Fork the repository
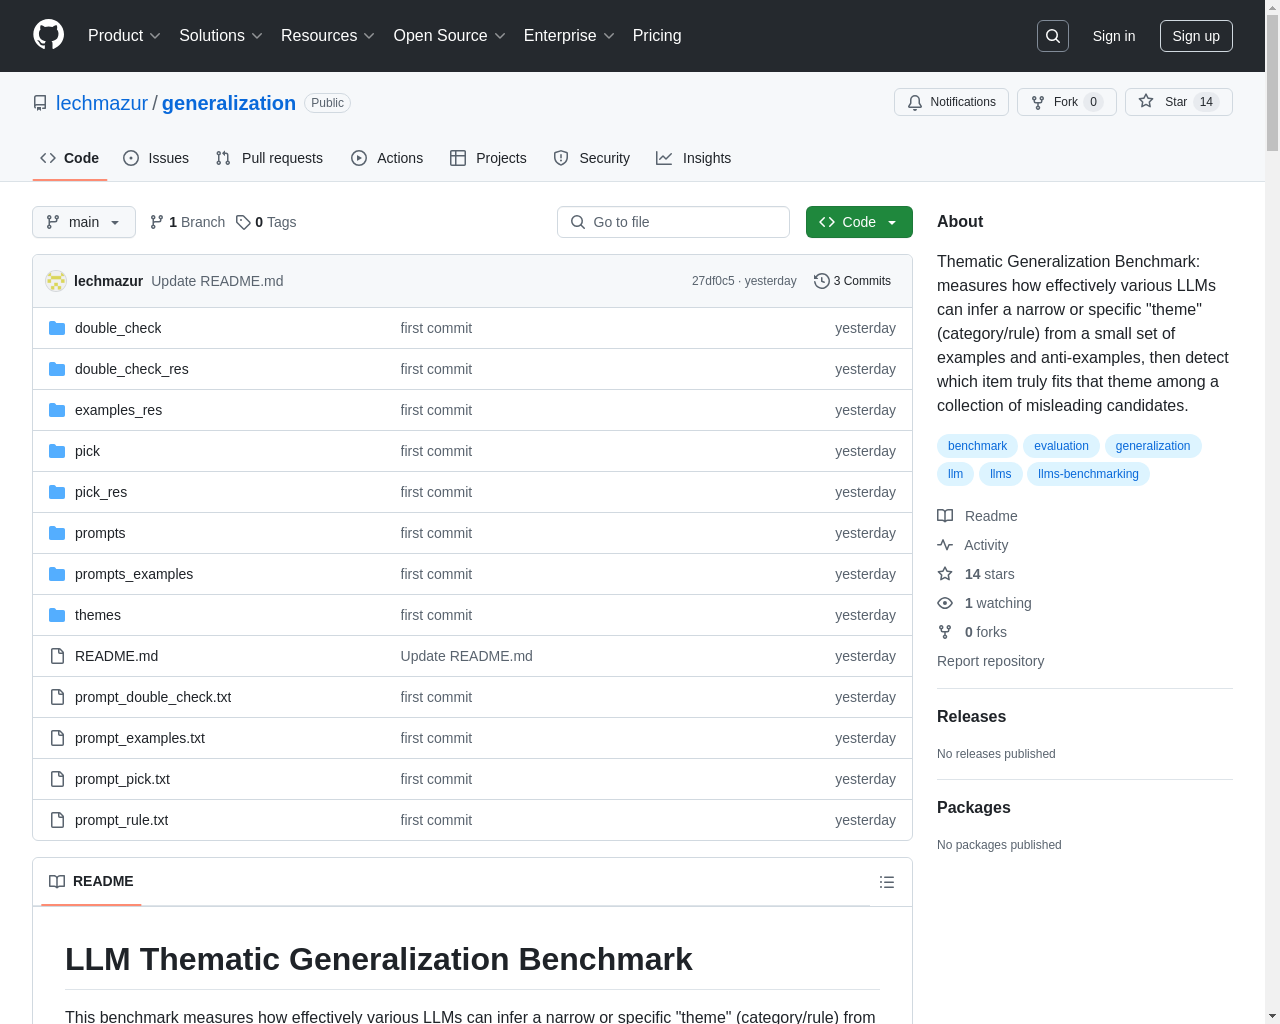 tap(1066, 102)
